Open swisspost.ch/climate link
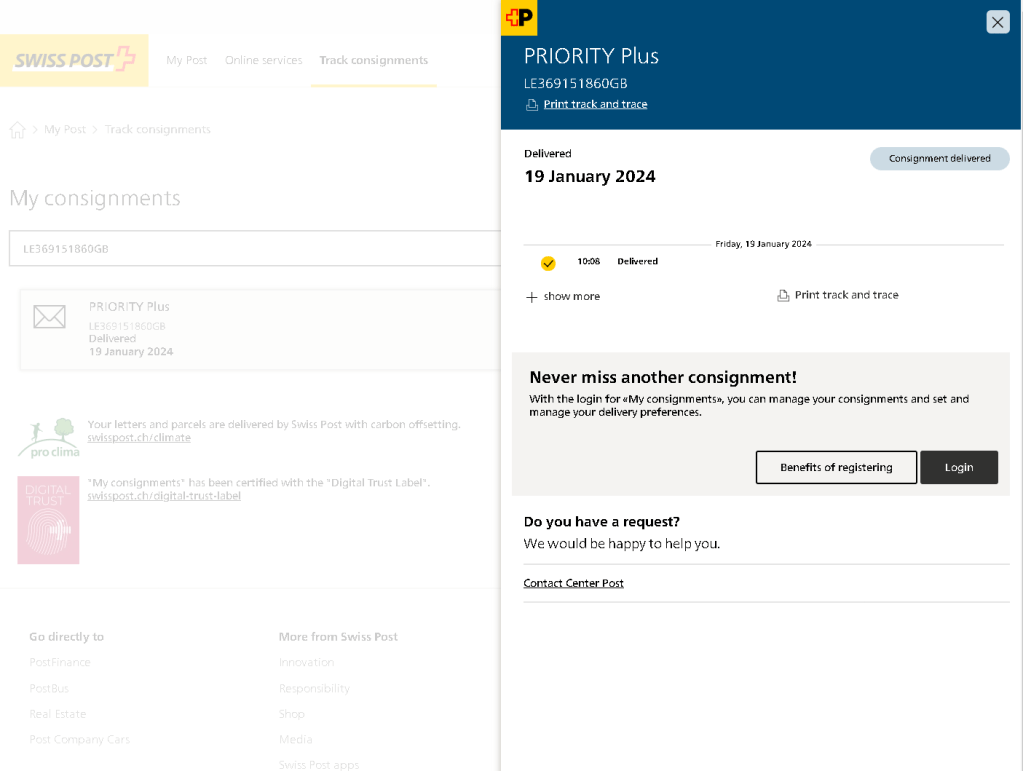 [139, 438]
